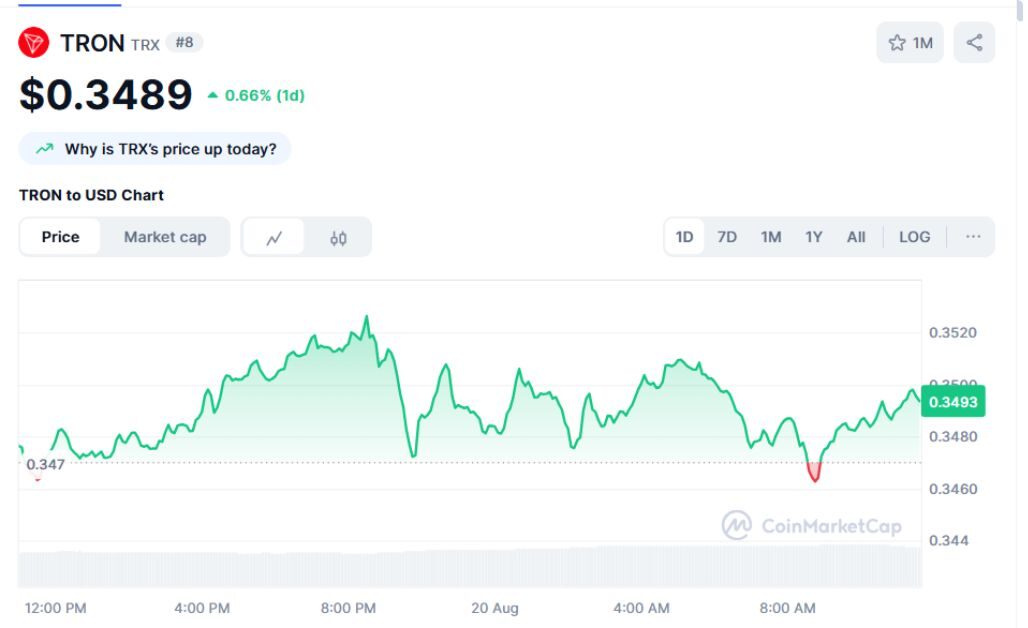Image resolution: width=1028 pixels, height=628 pixels.
Task: Select the 7D time range tab
Action: (x=726, y=237)
